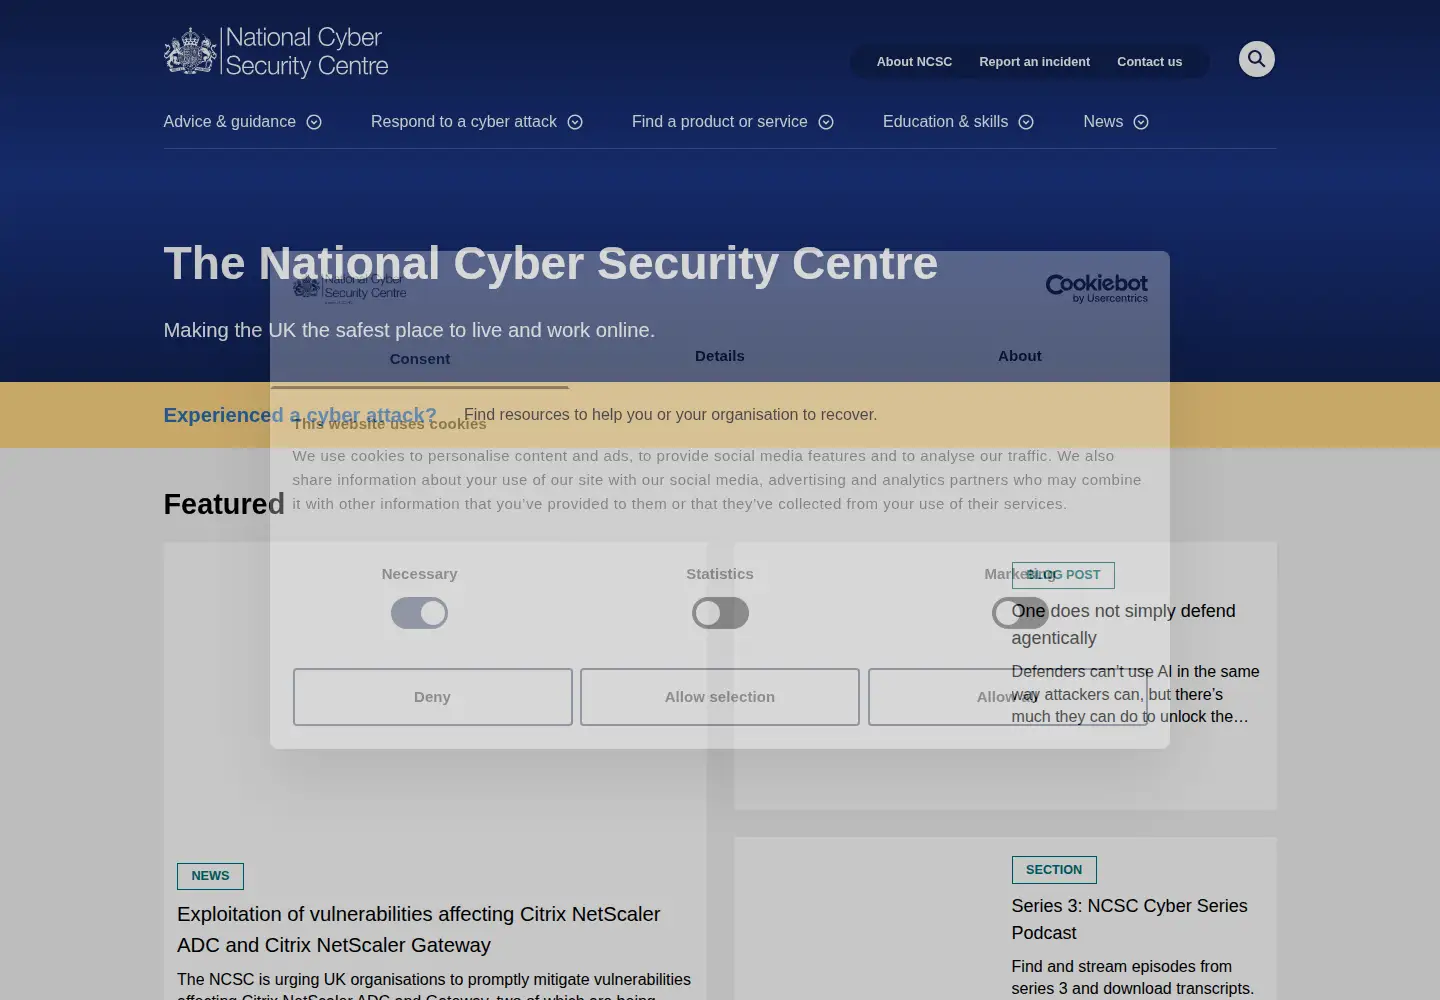
Task: Expand the News menu
Action: tap(1116, 122)
